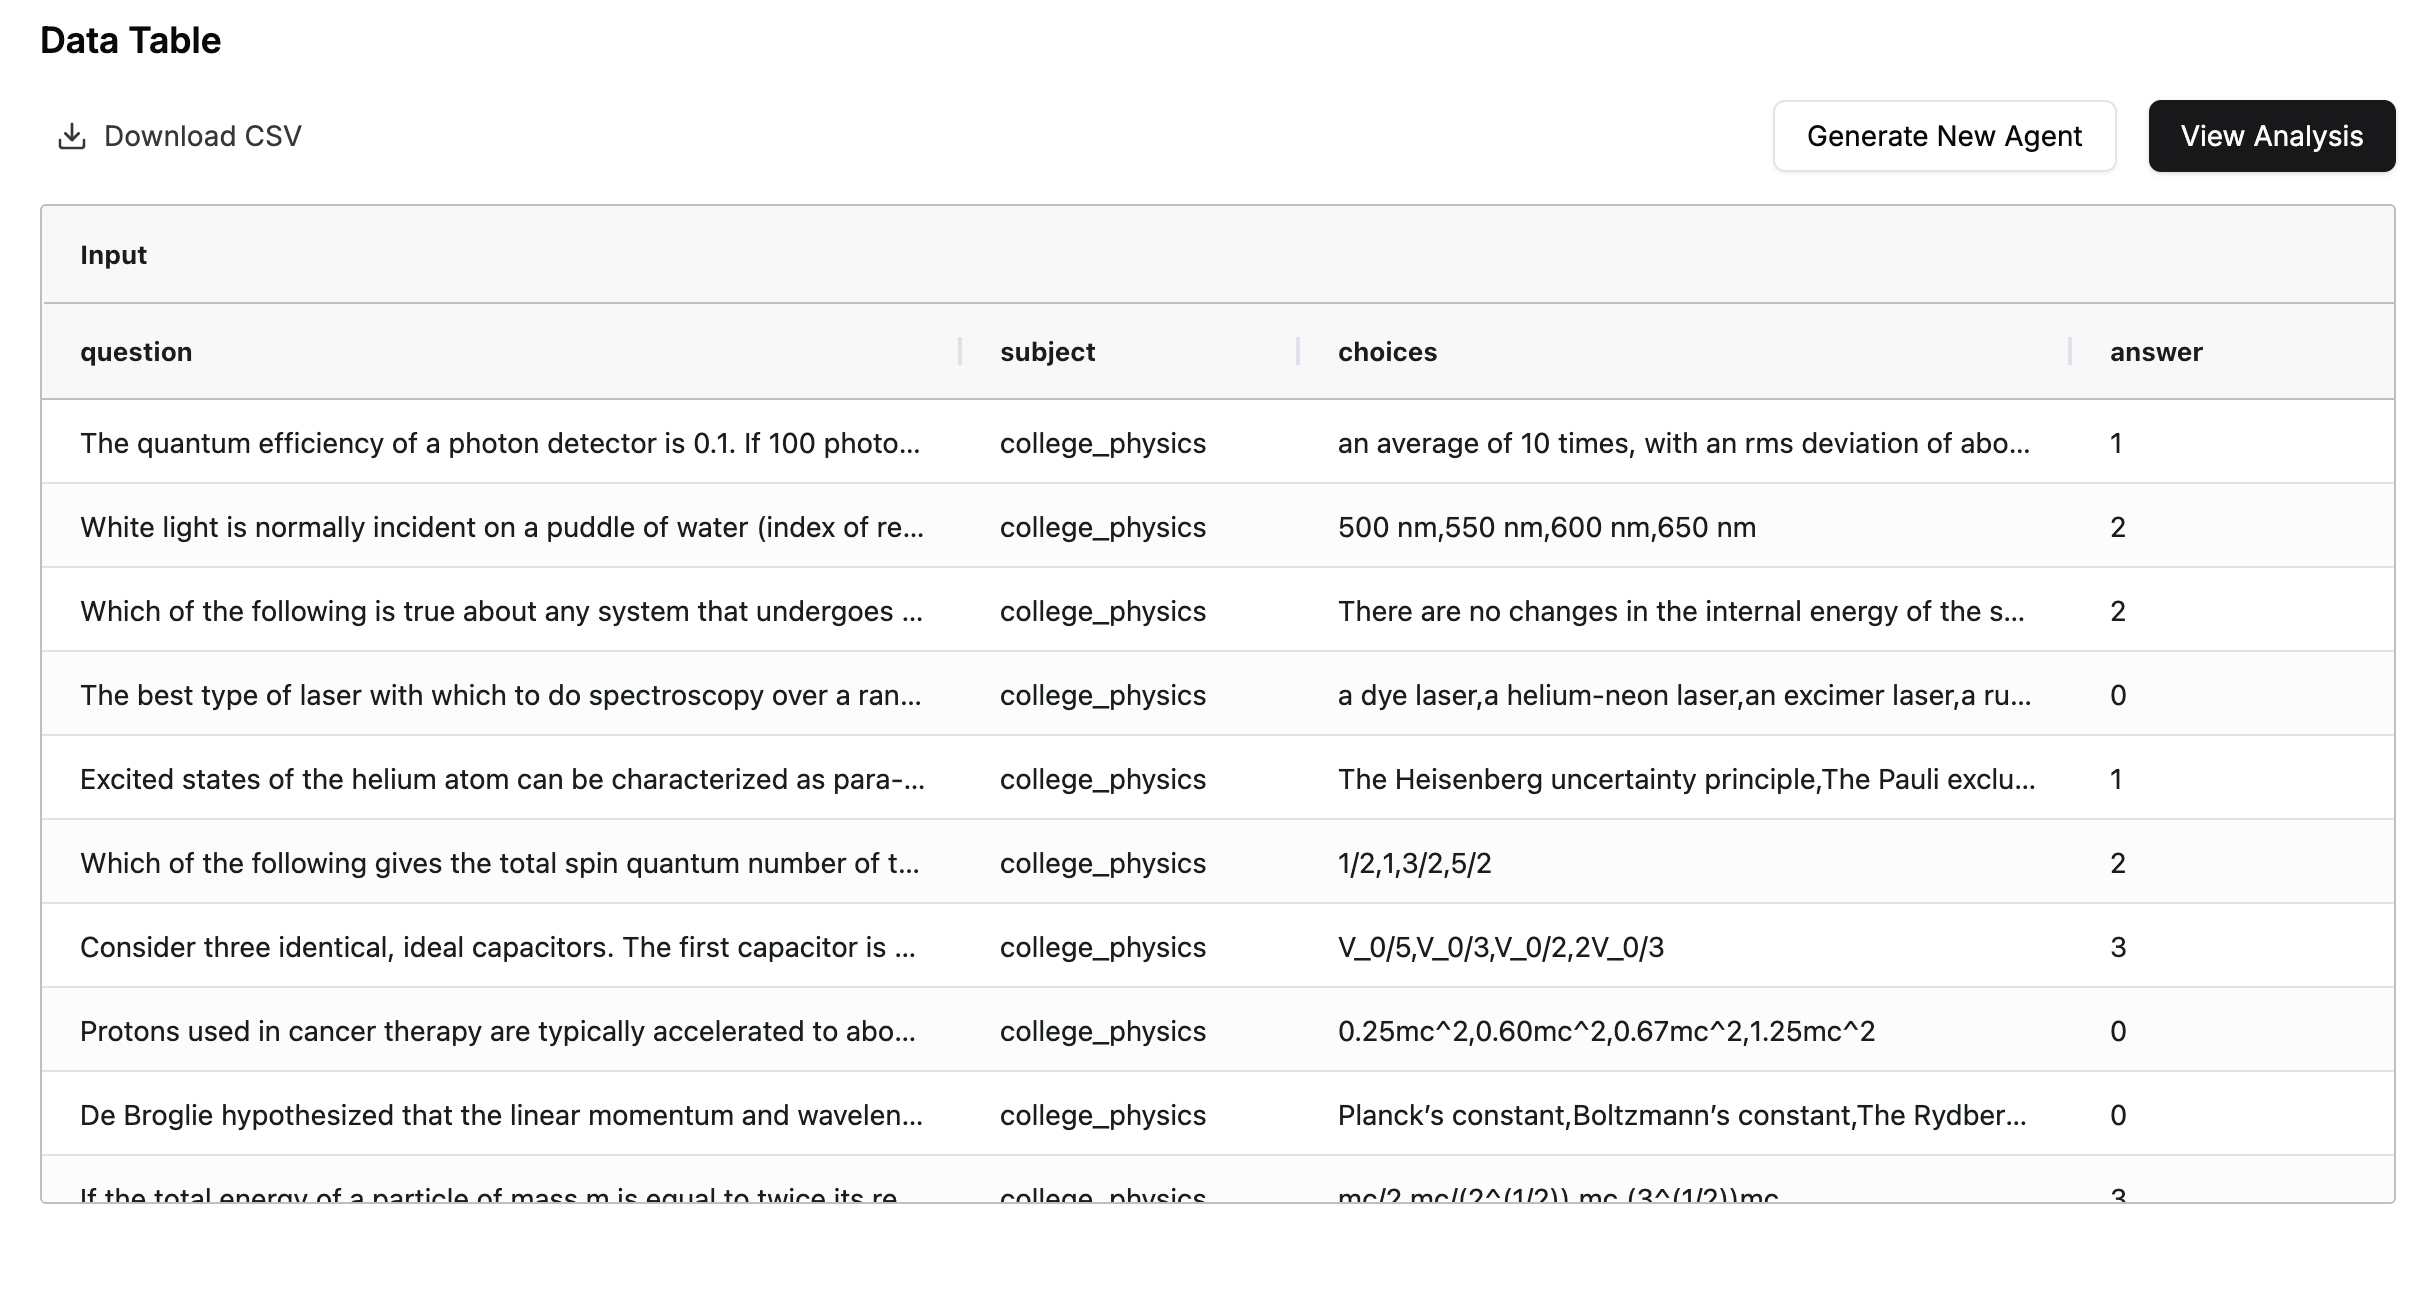Click choices cell 'V_0/5,V_0/3,V_0/2,2V_0/3'

(x=1501, y=947)
